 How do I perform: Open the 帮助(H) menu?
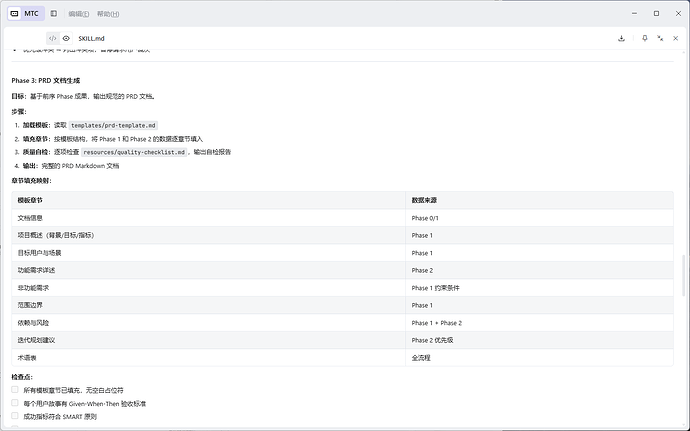[x=108, y=14]
